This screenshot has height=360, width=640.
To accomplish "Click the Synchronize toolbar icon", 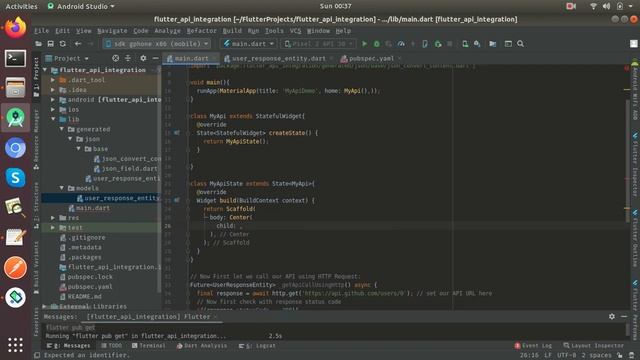I will pyautogui.click(x=62, y=44).
